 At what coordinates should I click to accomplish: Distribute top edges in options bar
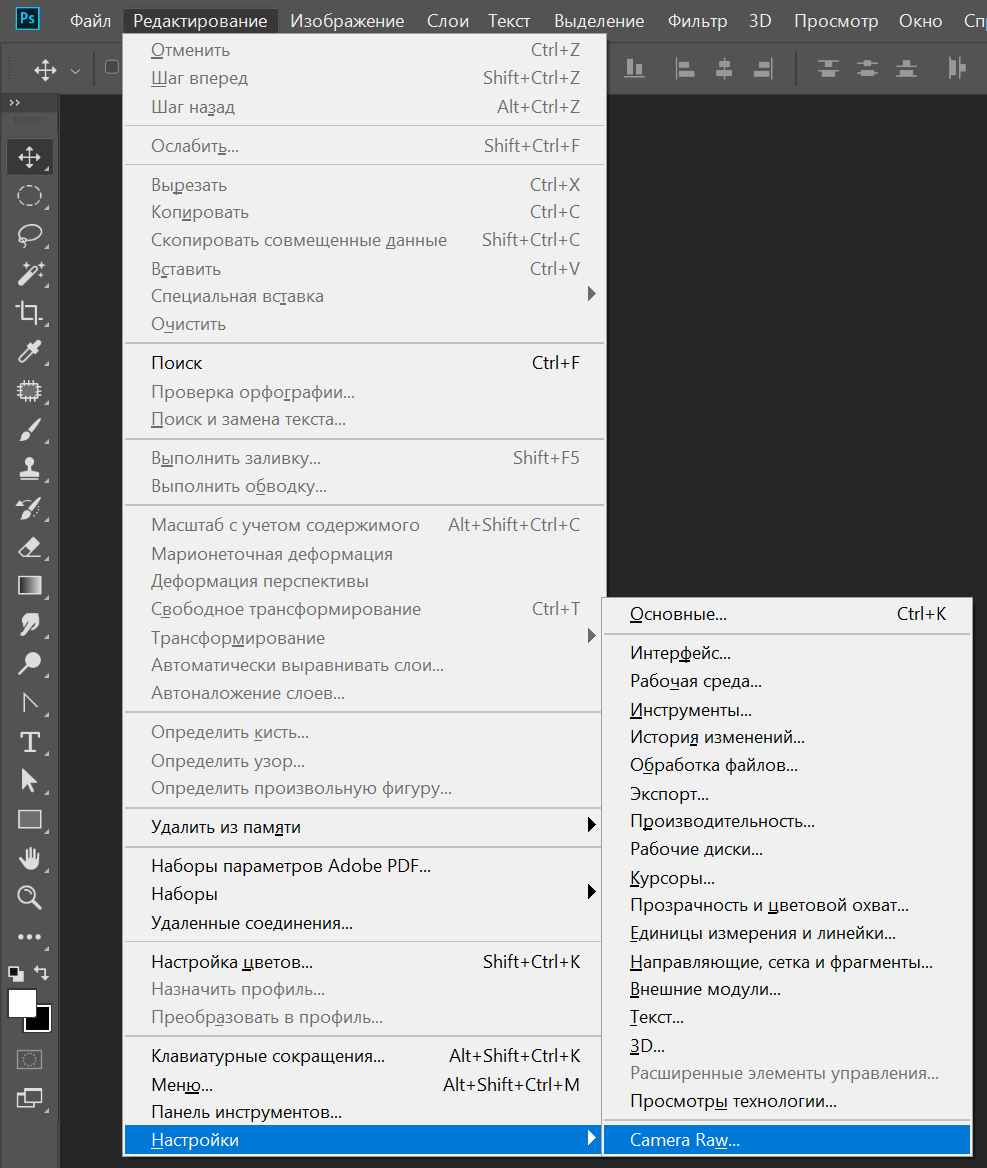tap(828, 69)
